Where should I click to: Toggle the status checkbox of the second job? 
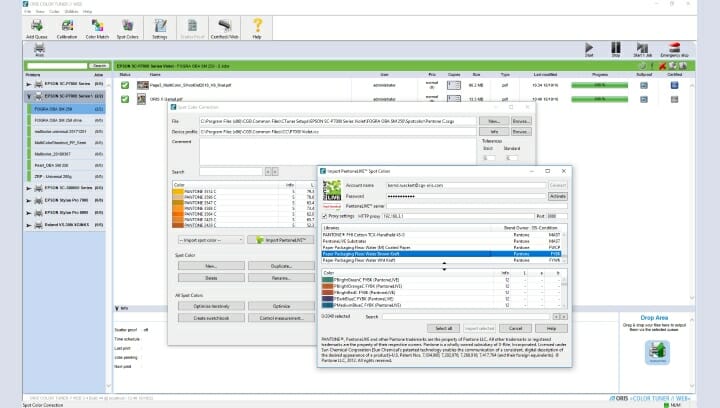[x=125, y=99]
